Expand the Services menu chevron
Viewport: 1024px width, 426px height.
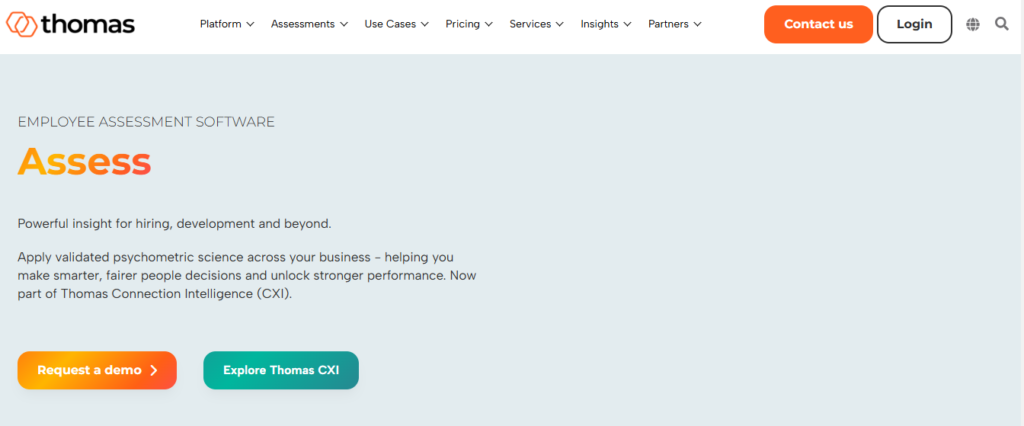point(559,24)
